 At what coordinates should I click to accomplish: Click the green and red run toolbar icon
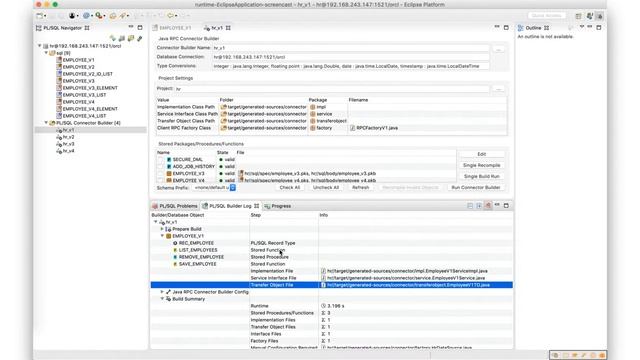tap(99, 16)
